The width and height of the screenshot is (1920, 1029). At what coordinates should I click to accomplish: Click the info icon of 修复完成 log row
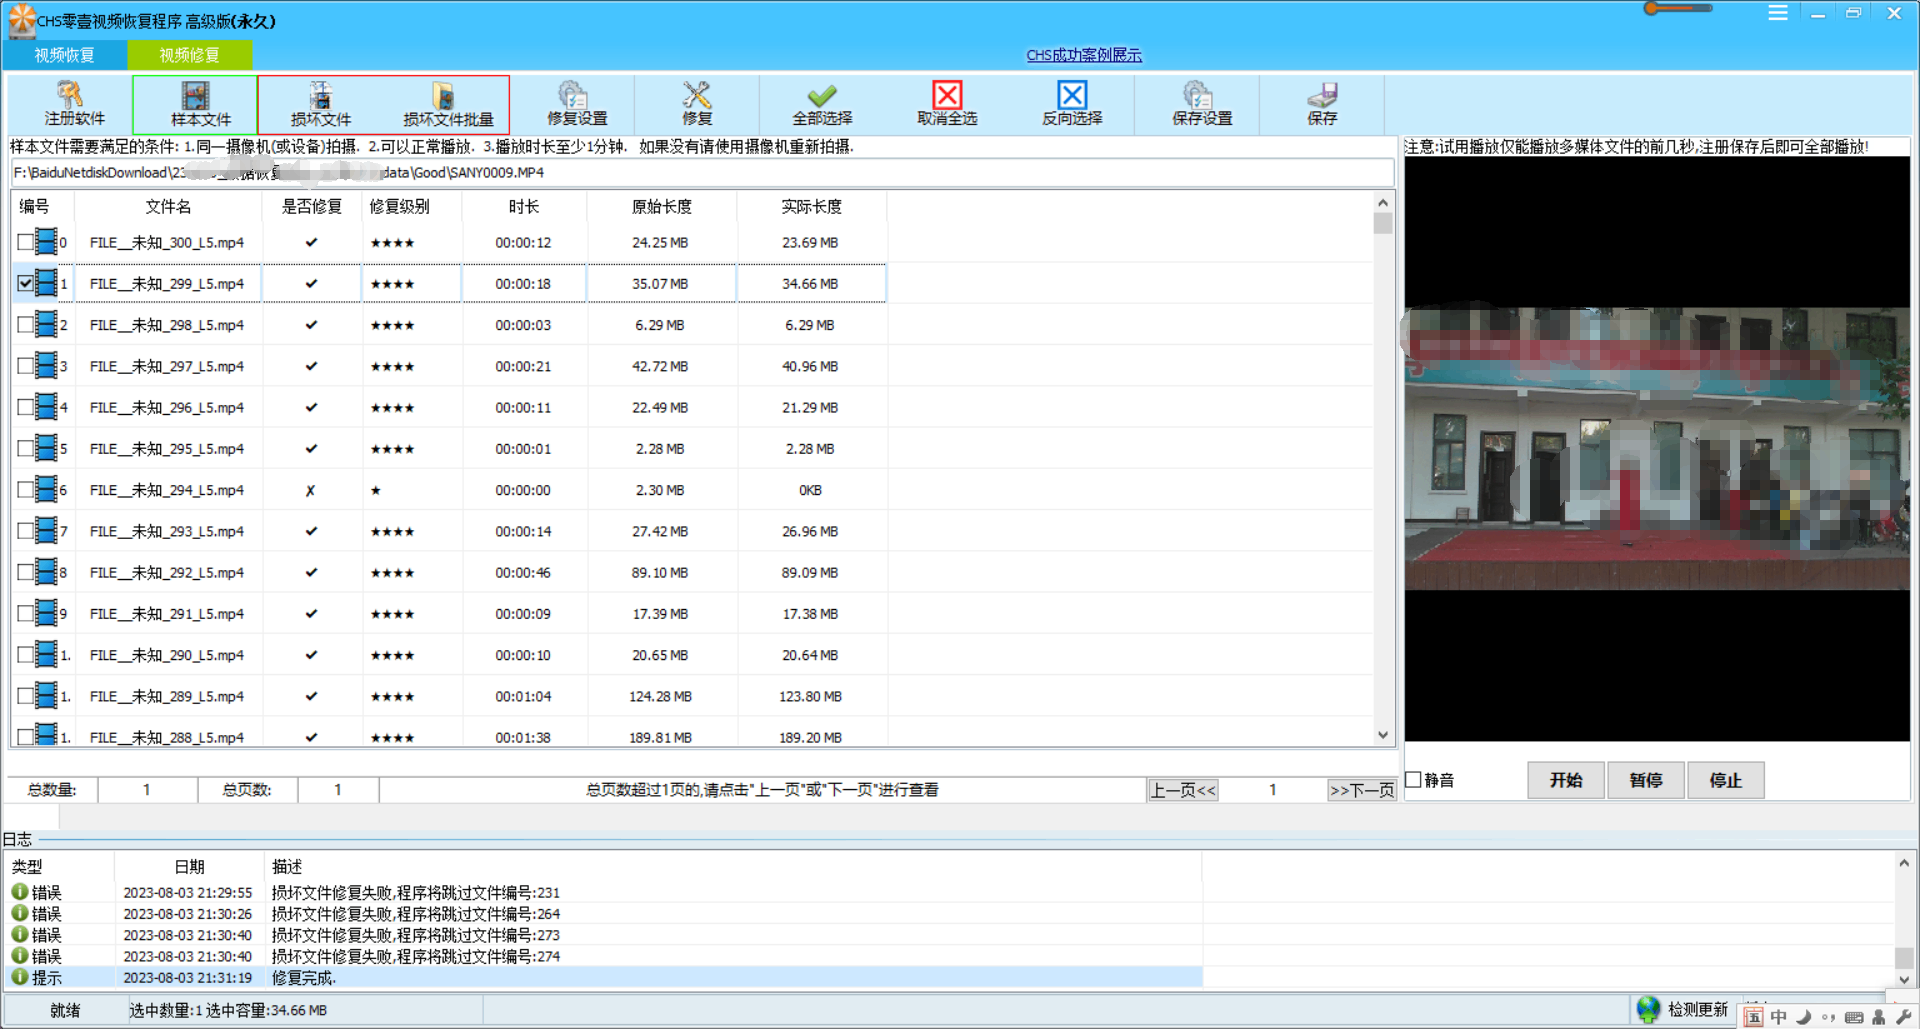[19, 977]
